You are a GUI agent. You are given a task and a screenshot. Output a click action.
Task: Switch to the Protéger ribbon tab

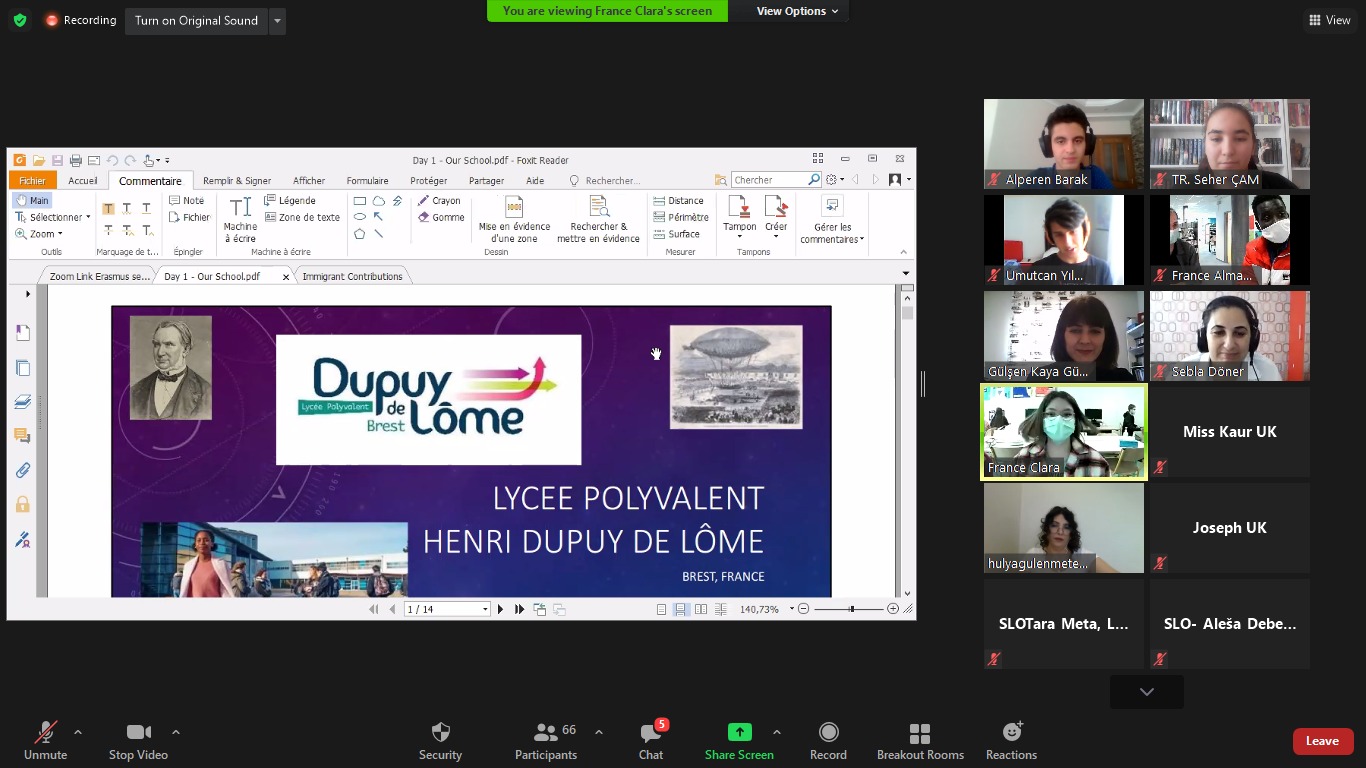(429, 181)
